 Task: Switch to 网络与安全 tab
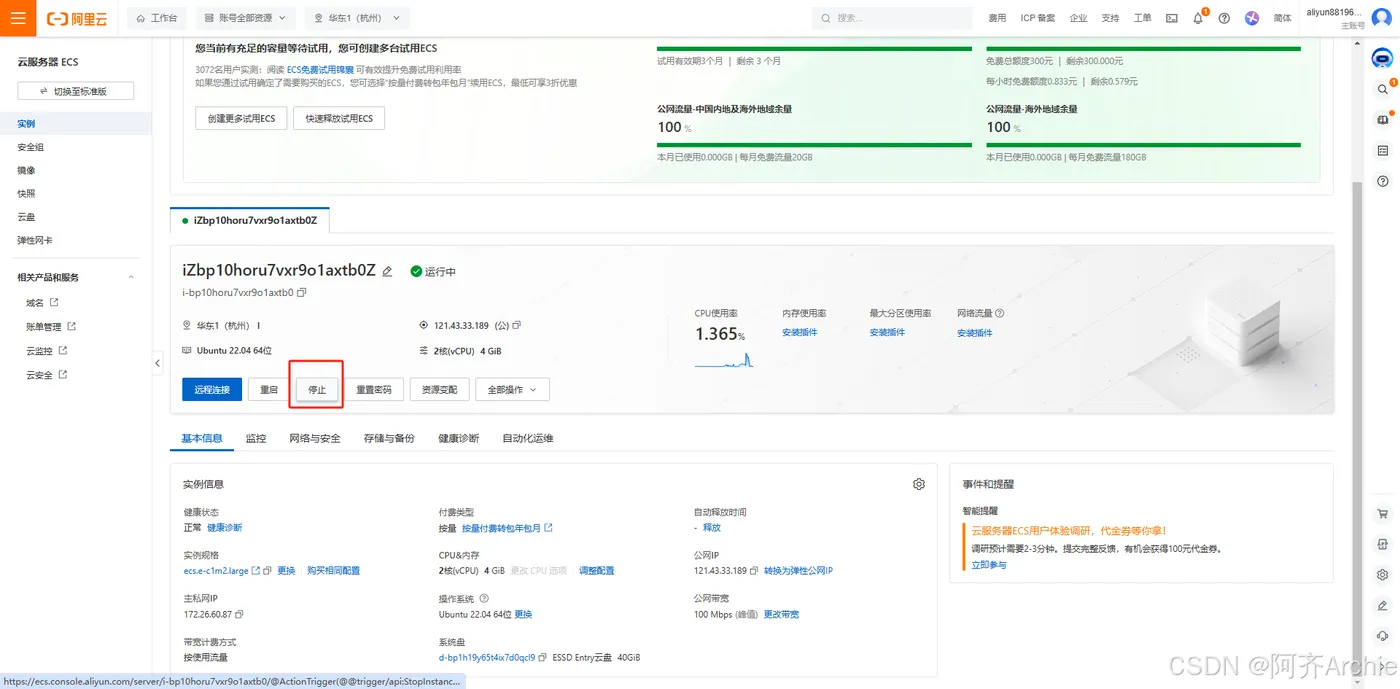tap(315, 438)
